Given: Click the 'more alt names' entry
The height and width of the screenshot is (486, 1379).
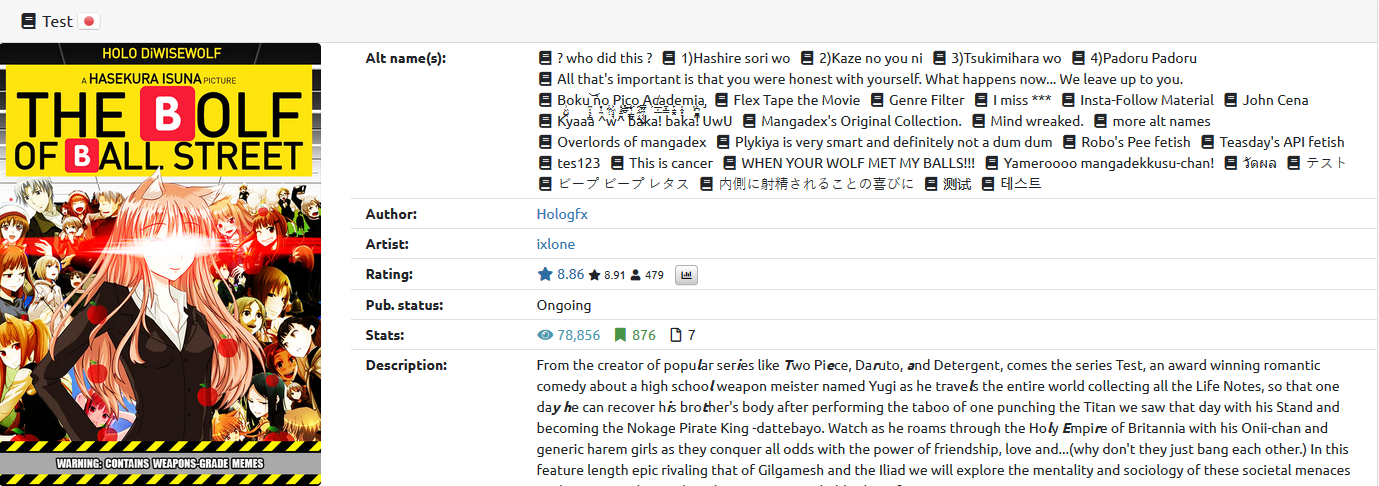Looking at the screenshot, I should 1161,121.
